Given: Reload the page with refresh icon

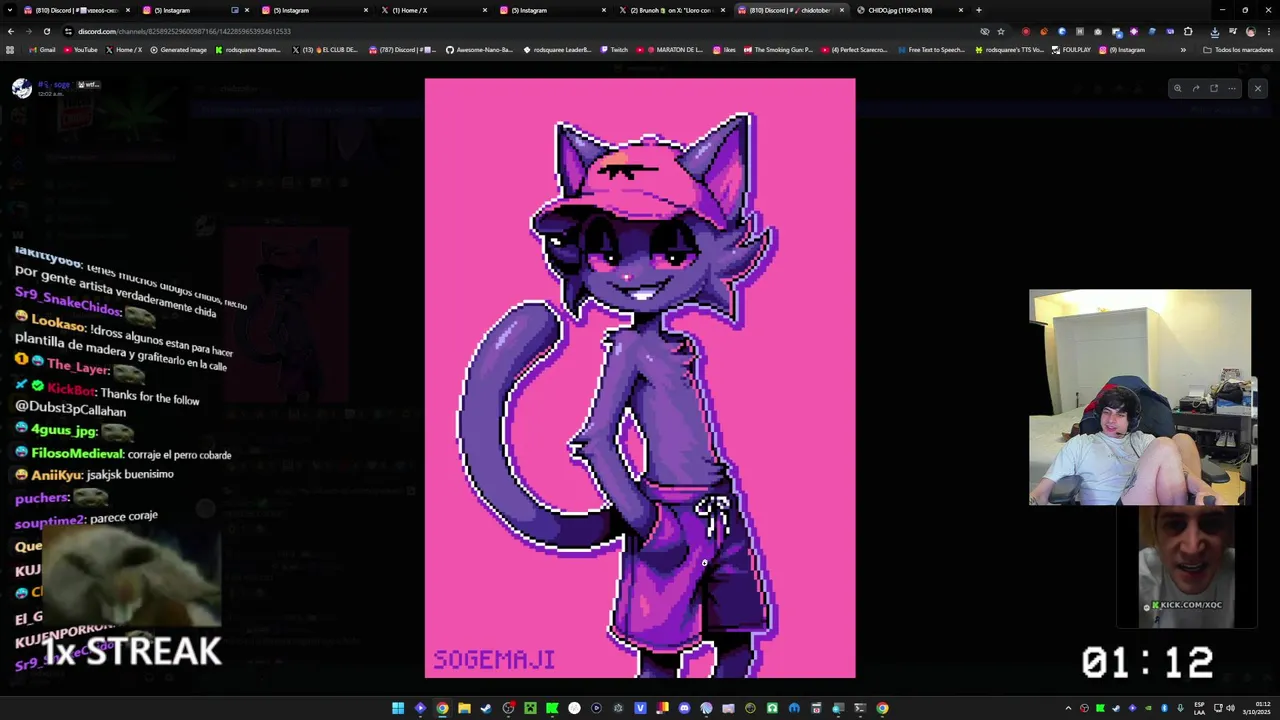Looking at the screenshot, I should click(46, 31).
